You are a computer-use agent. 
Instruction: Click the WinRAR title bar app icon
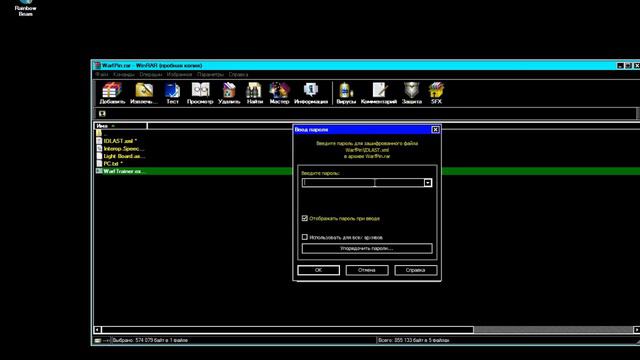coord(98,65)
